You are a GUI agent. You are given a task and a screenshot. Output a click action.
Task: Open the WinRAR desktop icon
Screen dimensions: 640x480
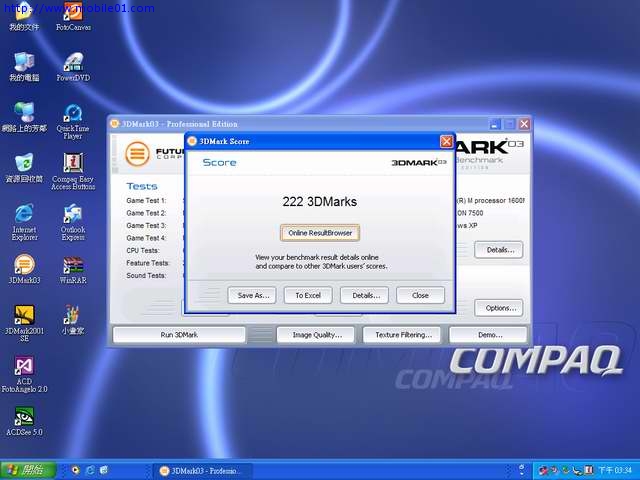73,270
